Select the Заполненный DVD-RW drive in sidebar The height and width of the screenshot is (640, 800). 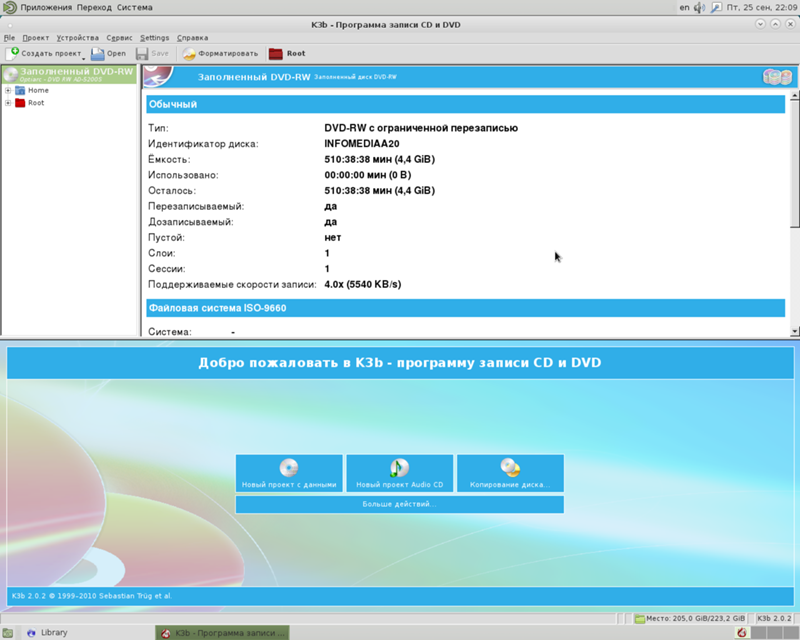click(x=68, y=75)
